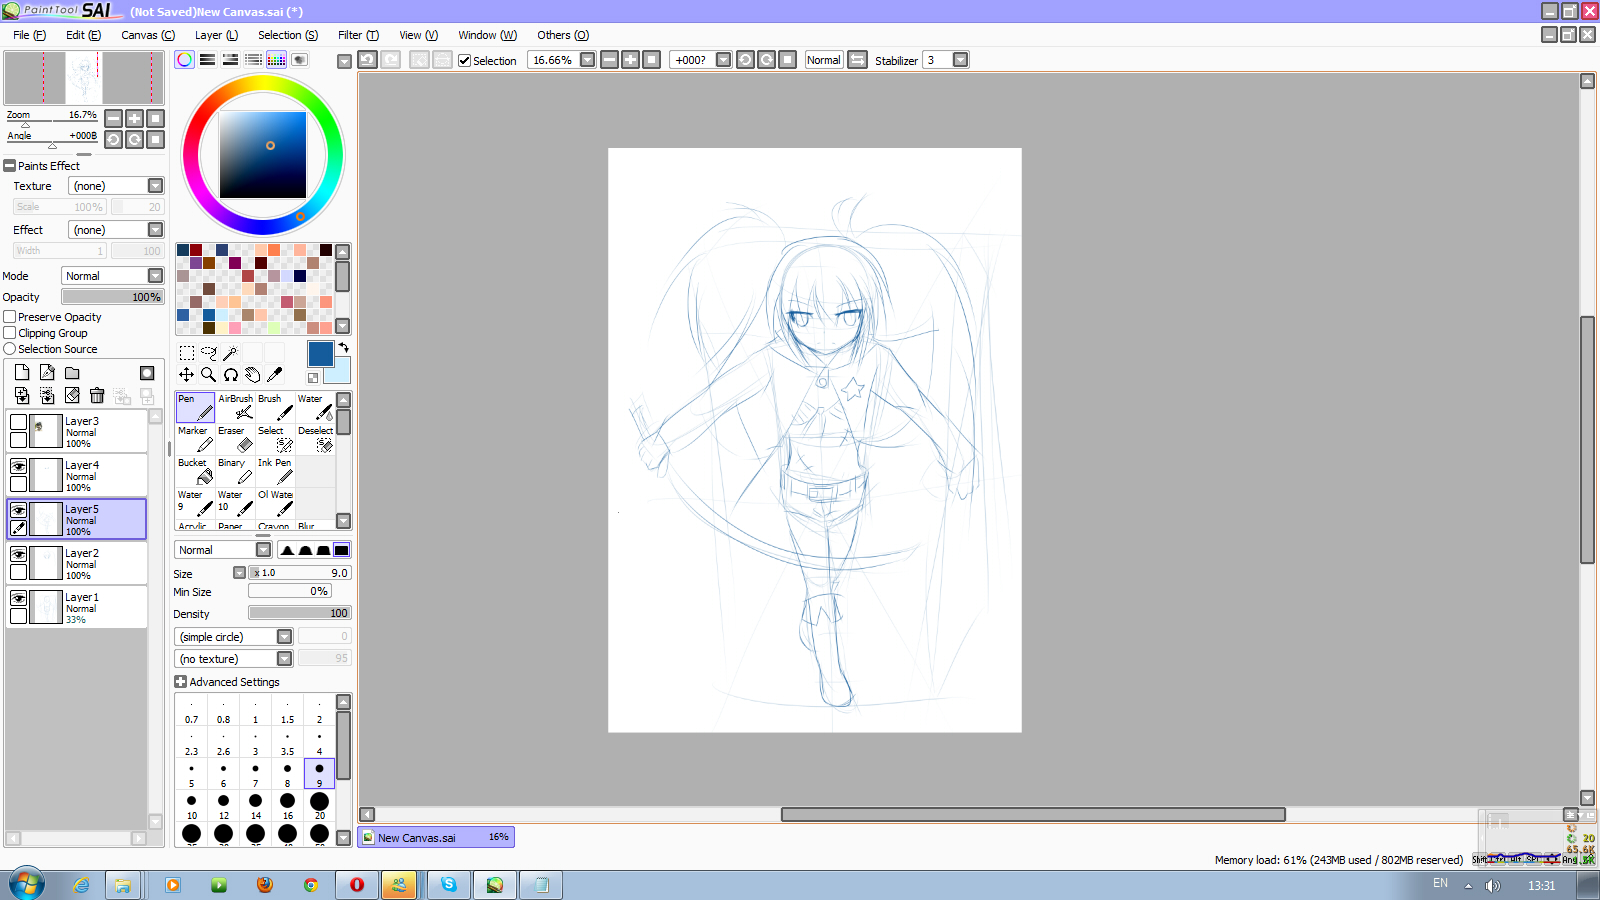Hide Layer2 using its eye icon
The width and height of the screenshot is (1600, 900).
18,554
